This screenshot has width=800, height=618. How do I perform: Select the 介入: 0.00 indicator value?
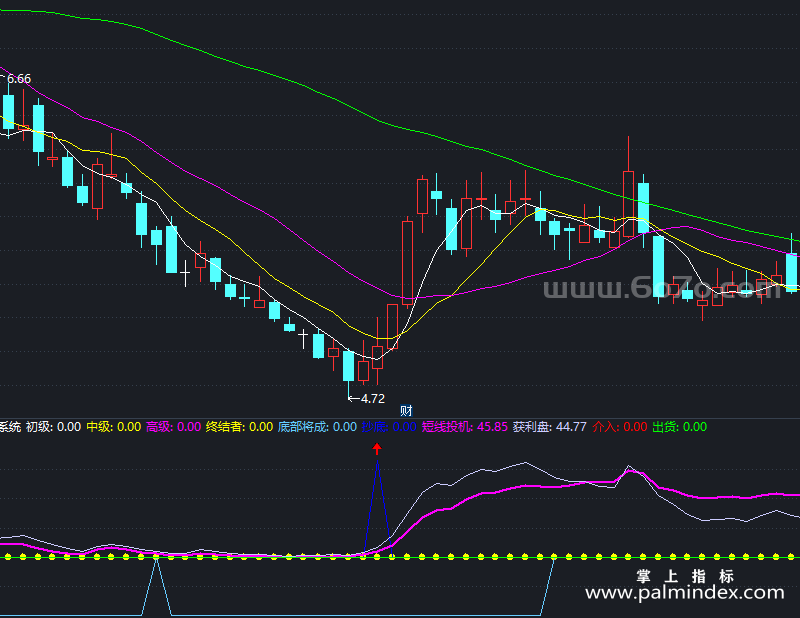pyautogui.click(x=620, y=427)
